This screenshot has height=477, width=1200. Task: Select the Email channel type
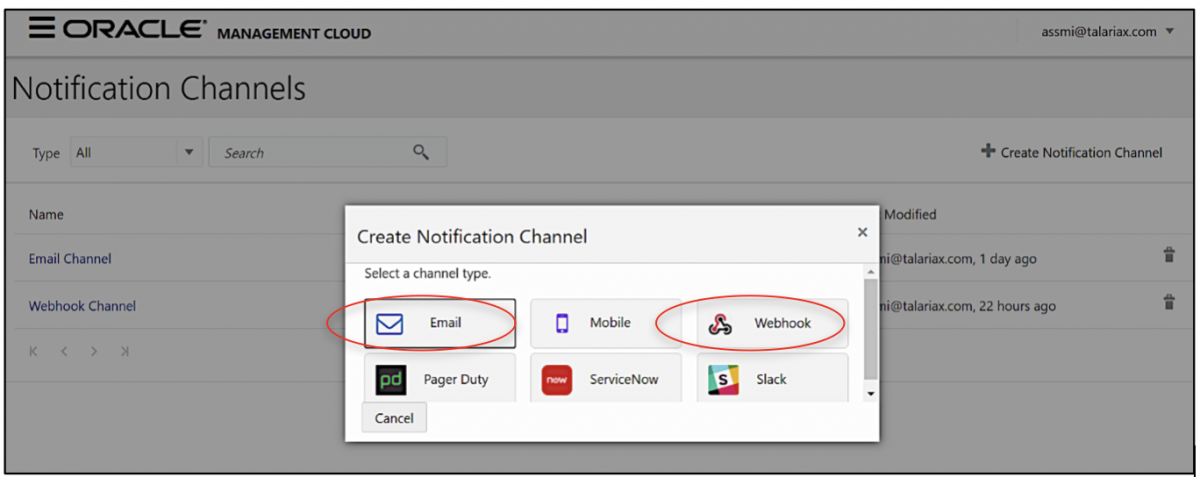440,323
